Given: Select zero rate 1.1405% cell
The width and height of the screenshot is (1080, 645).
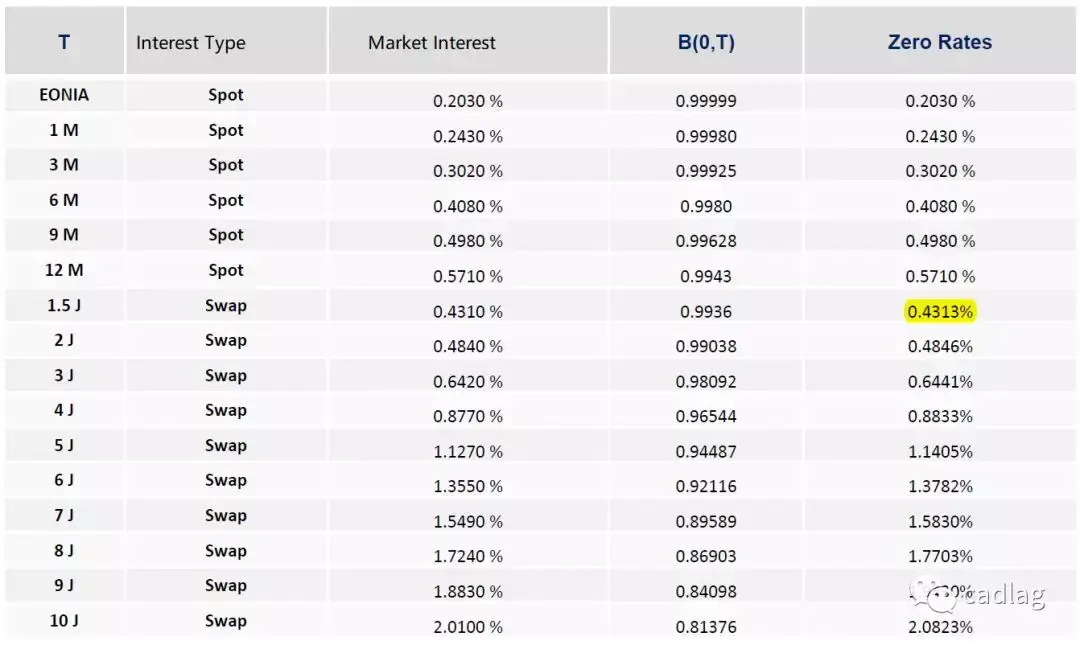Looking at the screenshot, I should coord(939,452).
